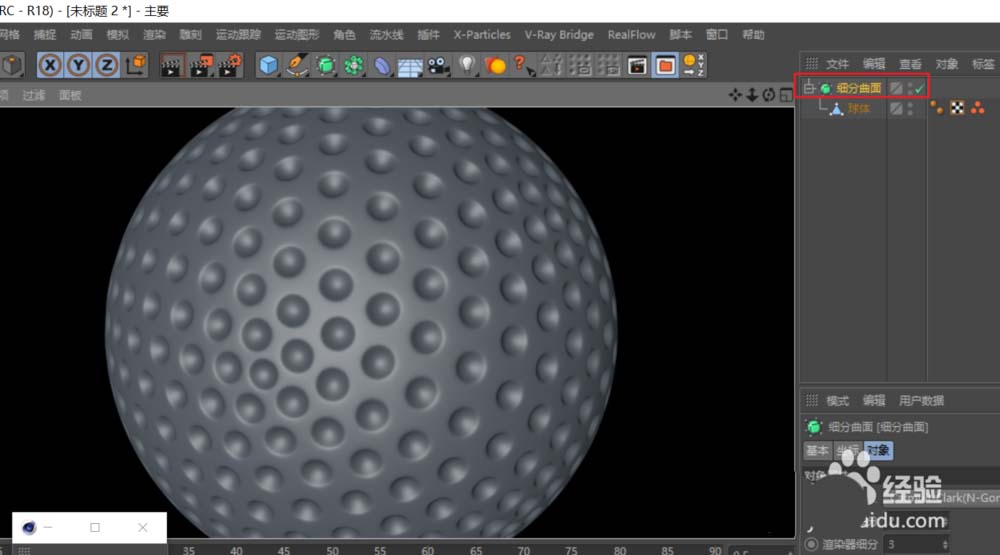This screenshot has width=1000, height=555.
Task: Open the Edit Render Settings icon
Action: coord(231,66)
